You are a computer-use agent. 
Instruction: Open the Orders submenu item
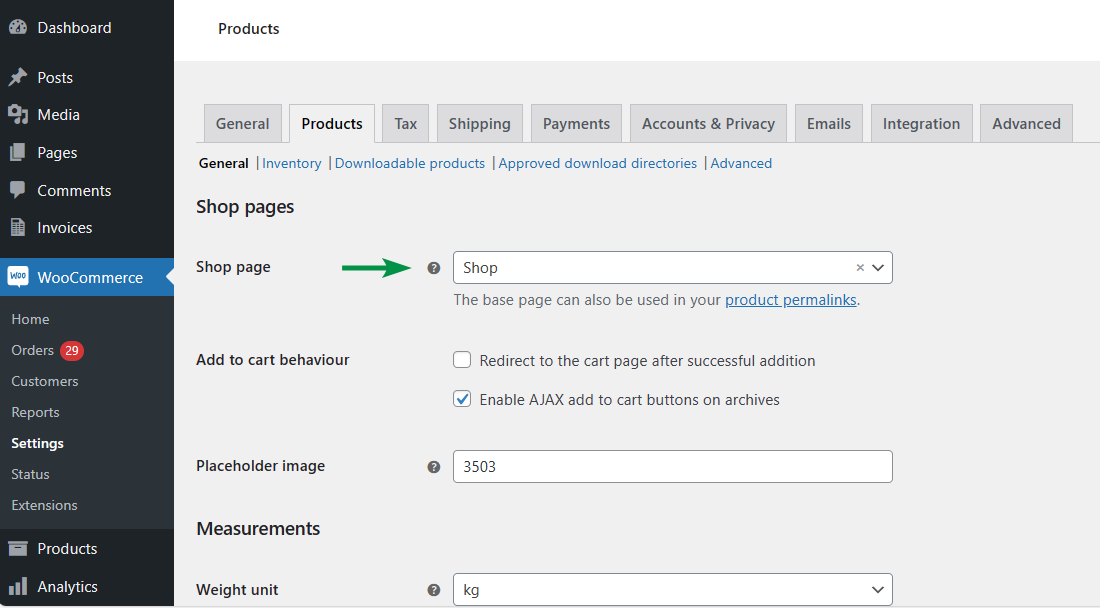[x=32, y=350]
